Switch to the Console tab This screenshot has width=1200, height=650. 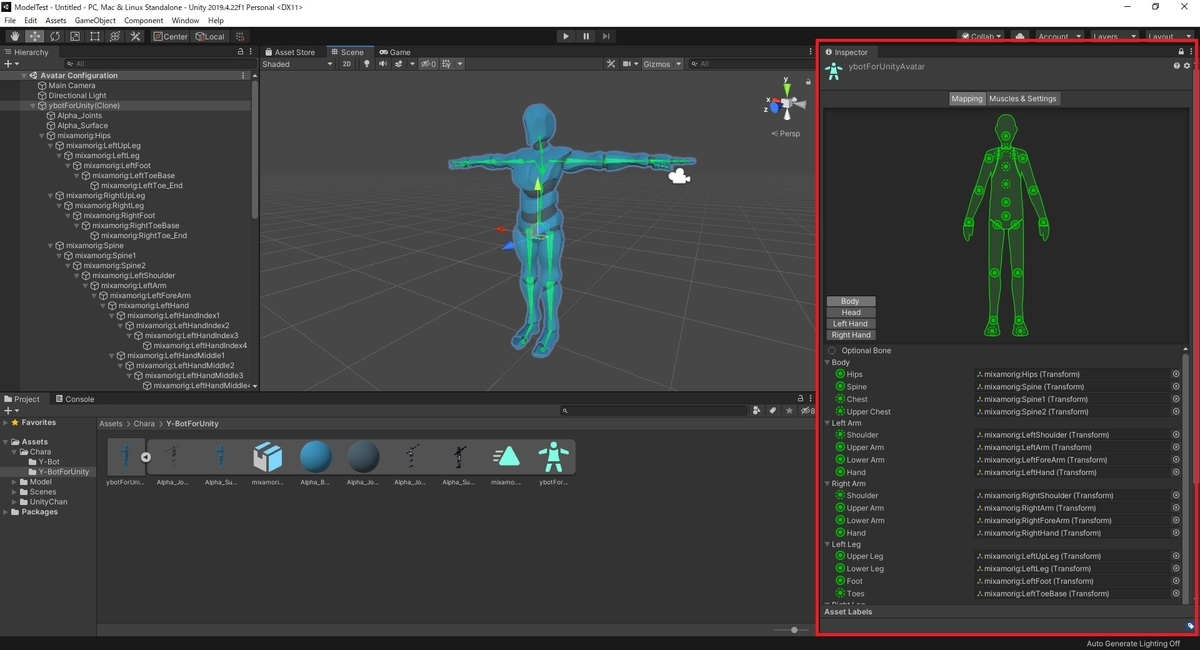[x=74, y=399]
